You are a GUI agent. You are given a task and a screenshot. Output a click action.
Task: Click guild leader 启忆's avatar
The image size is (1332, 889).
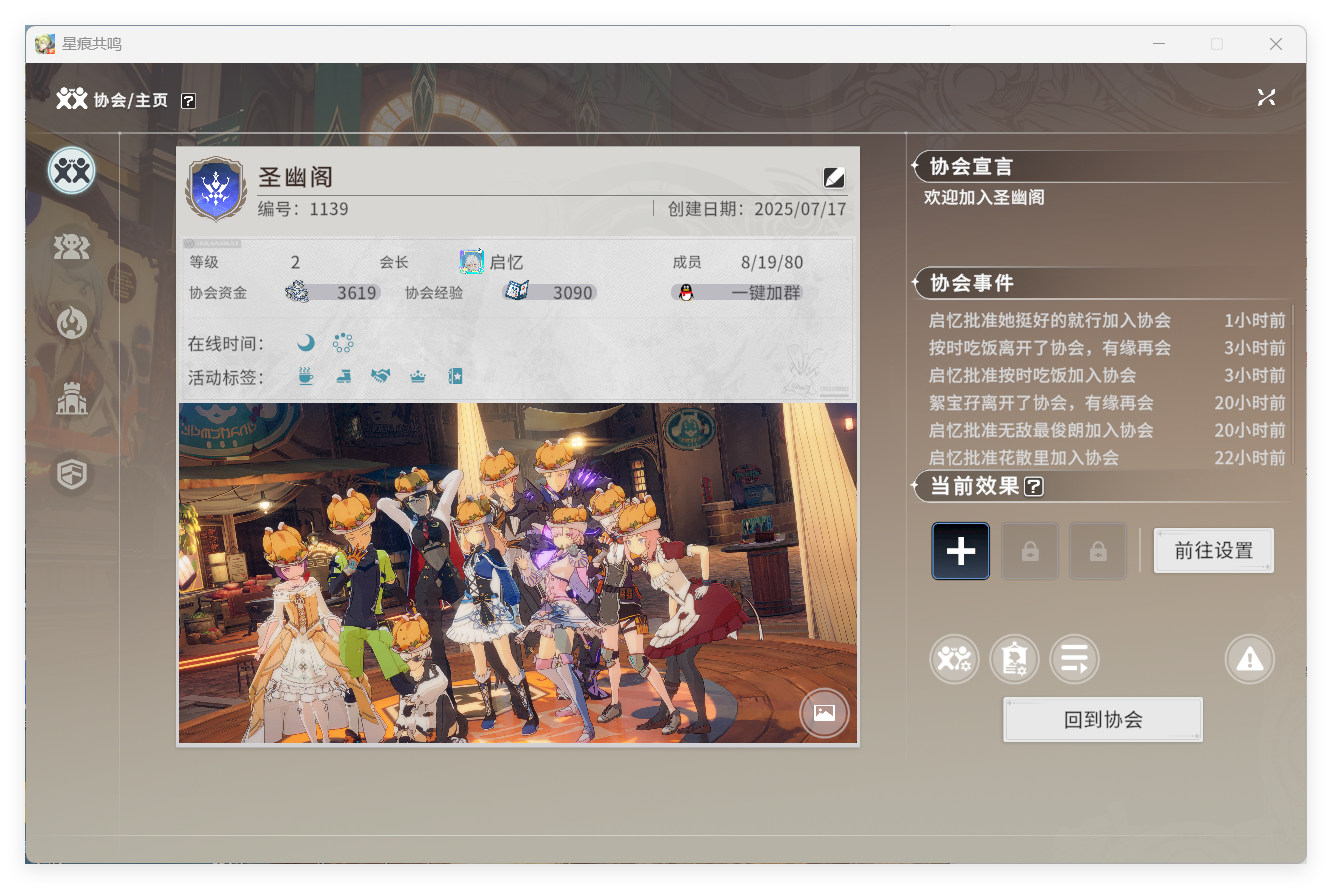coord(472,262)
